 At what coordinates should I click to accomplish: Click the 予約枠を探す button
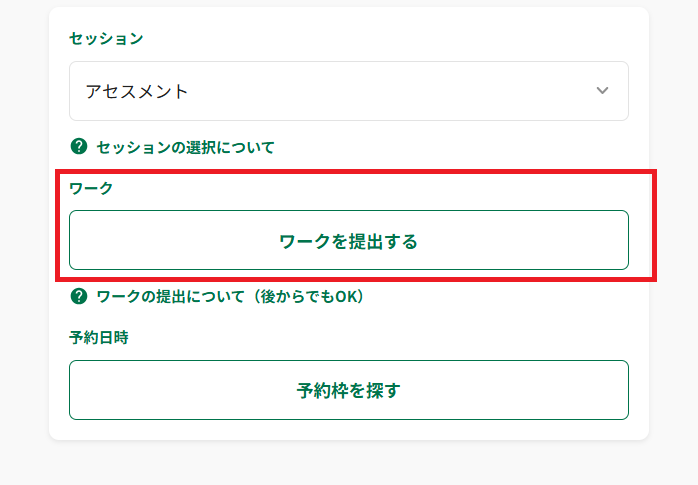349,390
